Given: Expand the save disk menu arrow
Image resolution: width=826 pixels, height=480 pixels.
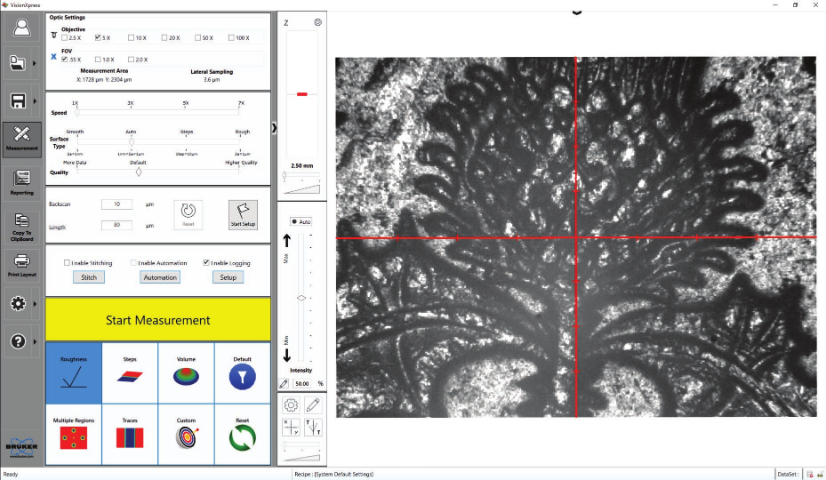Looking at the screenshot, I should click(x=38, y=101).
